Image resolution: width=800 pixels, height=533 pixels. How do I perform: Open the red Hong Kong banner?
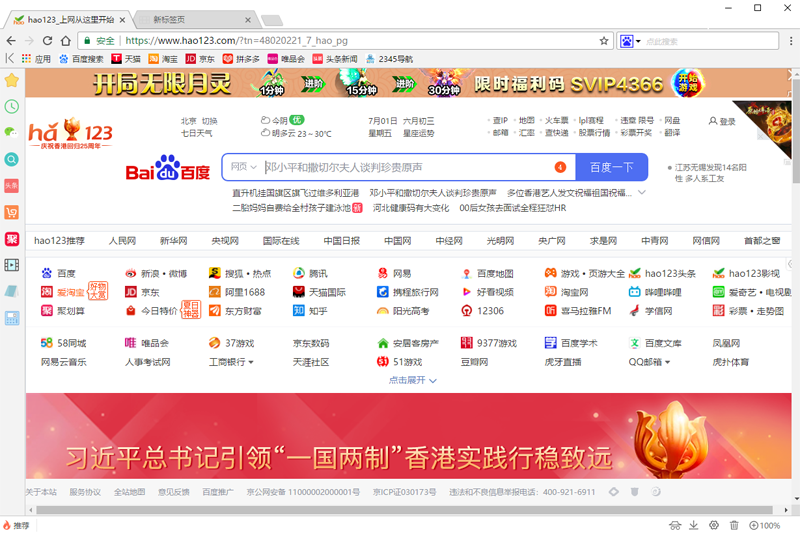(408, 436)
